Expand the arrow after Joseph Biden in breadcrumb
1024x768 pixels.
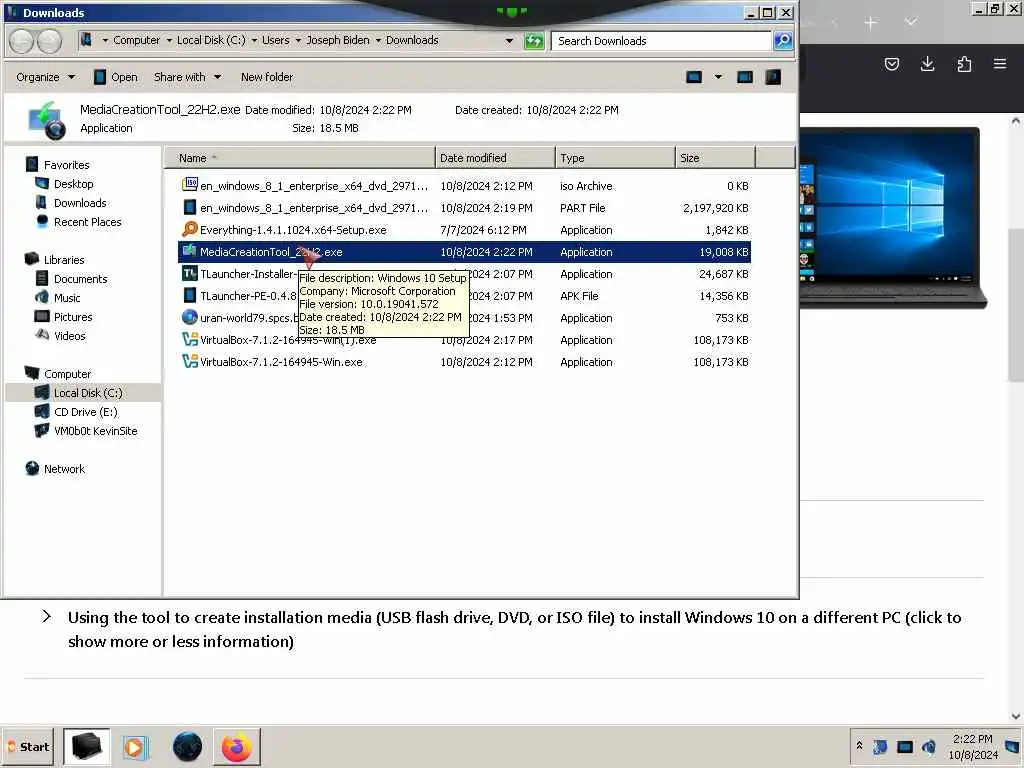[378, 40]
